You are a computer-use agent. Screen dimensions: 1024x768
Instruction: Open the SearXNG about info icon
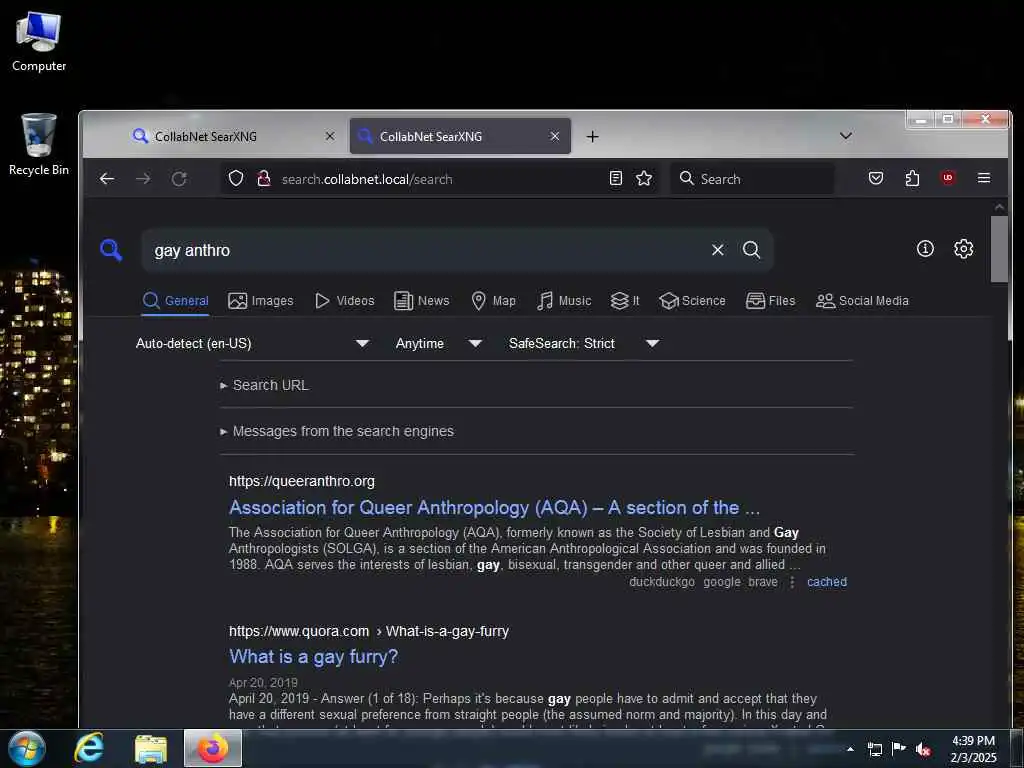pyautogui.click(x=925, y=249)
